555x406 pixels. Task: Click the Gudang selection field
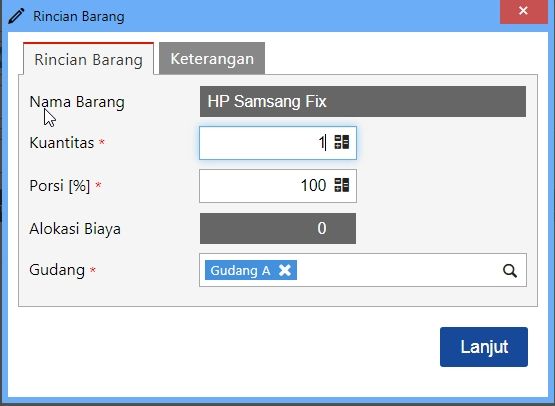[x=363, y=270]
